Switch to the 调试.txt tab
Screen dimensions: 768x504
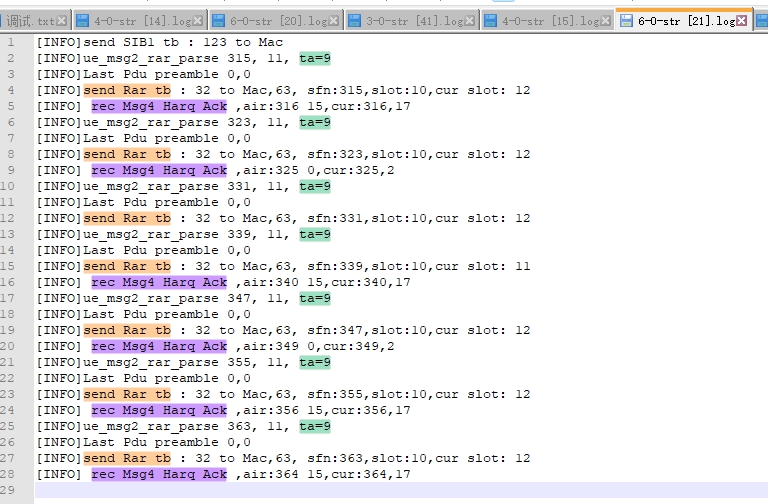tap(30, 21)
